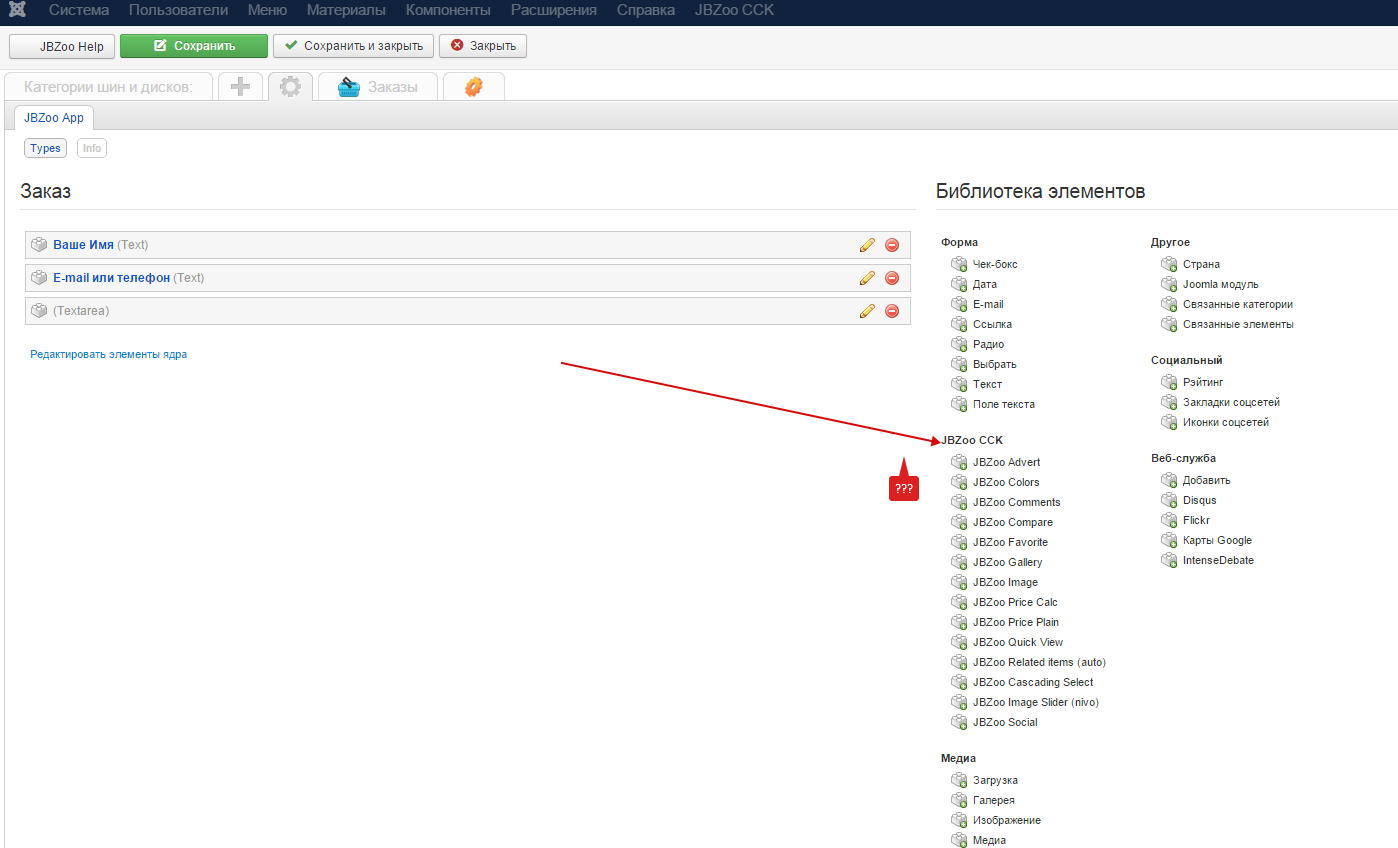This screenshot has height=848, width=1398.
Task: Open the Компоненты menu
Action: pos(448,10)
